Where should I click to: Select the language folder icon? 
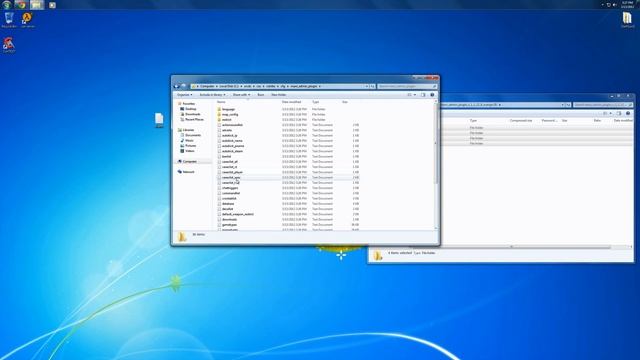click(219, 109)
